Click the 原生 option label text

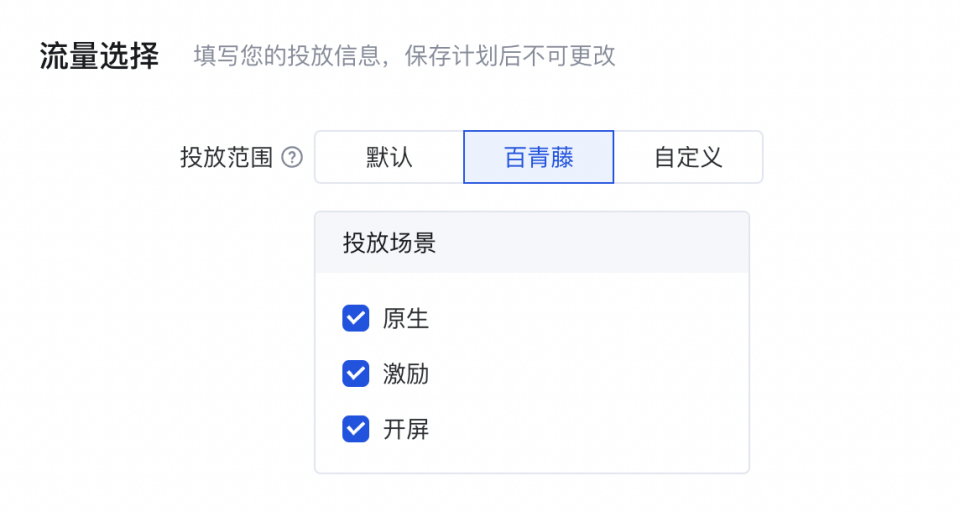[x=406, y=318]
